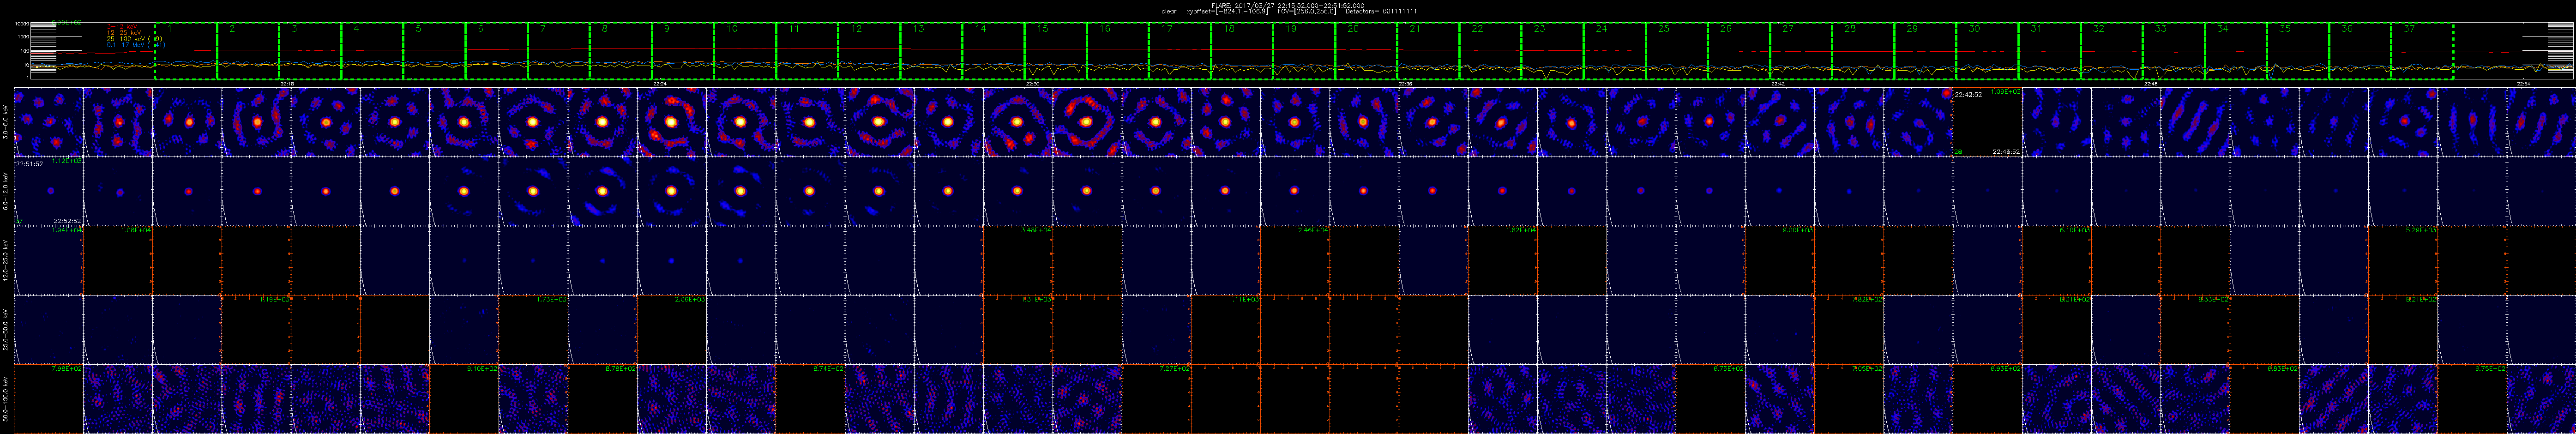Open the black tile marked 9.10E+02
Viewport: 2576px width, 434px height.
point(464,398)
